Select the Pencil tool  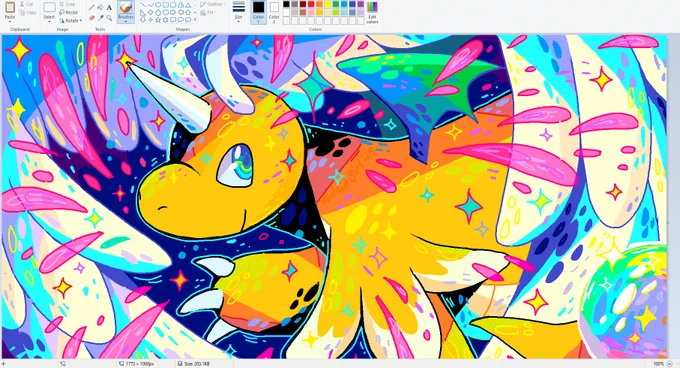92,7
